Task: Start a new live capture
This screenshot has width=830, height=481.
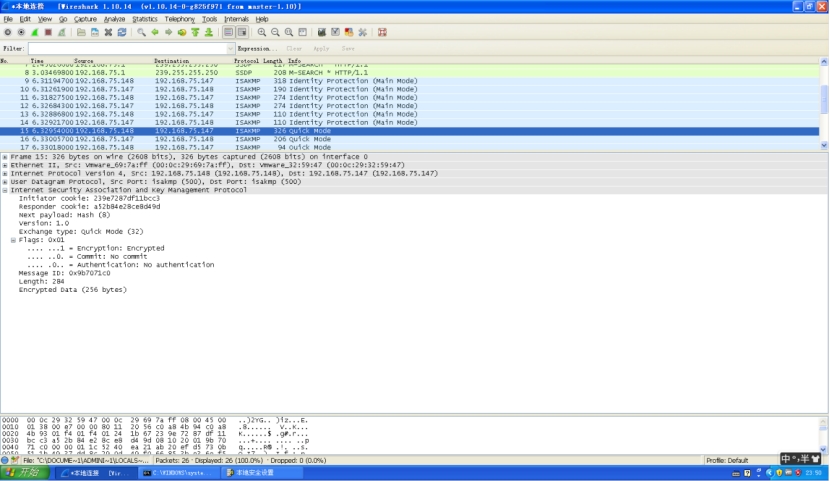Action: (34, 32)
